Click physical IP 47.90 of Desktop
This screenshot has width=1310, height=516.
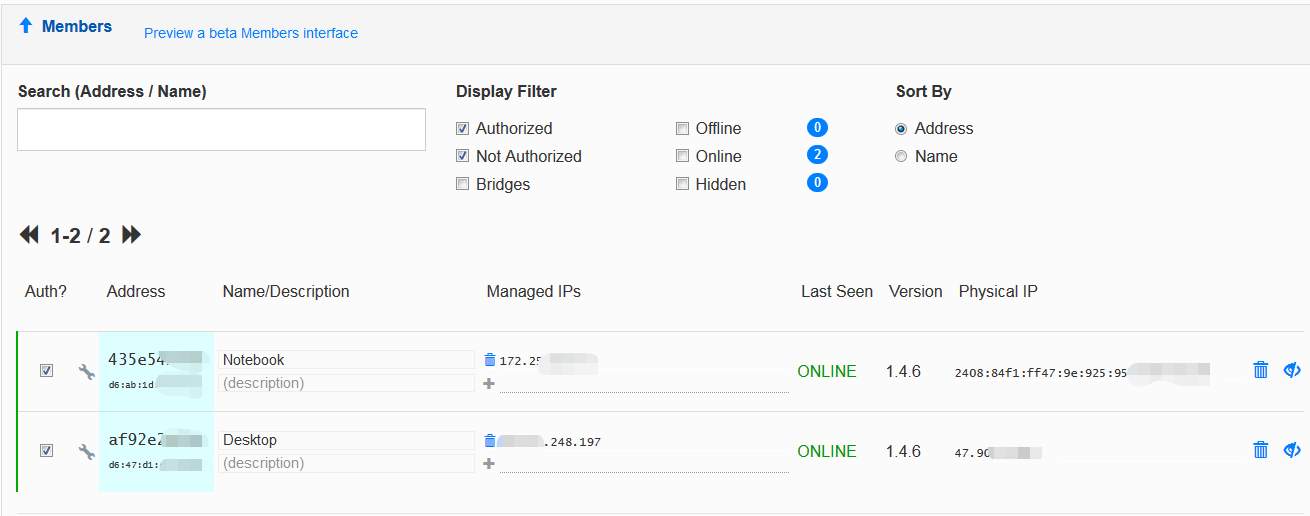coord(997,453)
